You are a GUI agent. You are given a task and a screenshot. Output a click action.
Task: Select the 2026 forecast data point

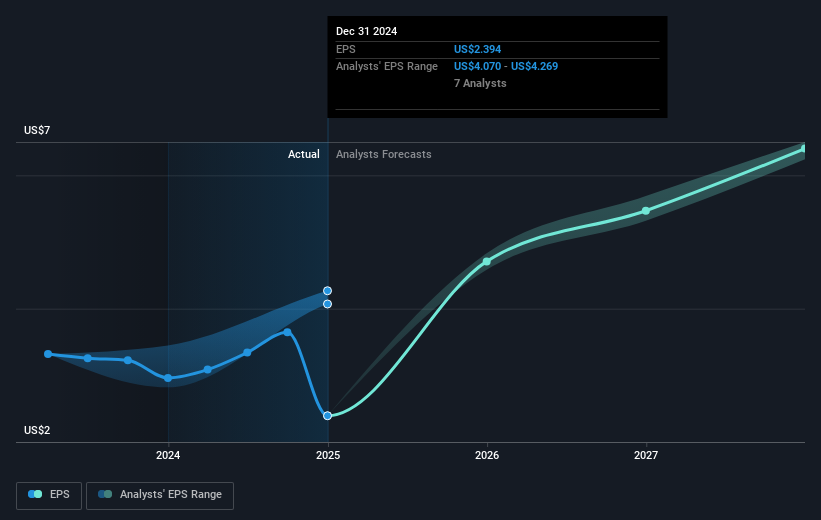[x=486, y=261]
